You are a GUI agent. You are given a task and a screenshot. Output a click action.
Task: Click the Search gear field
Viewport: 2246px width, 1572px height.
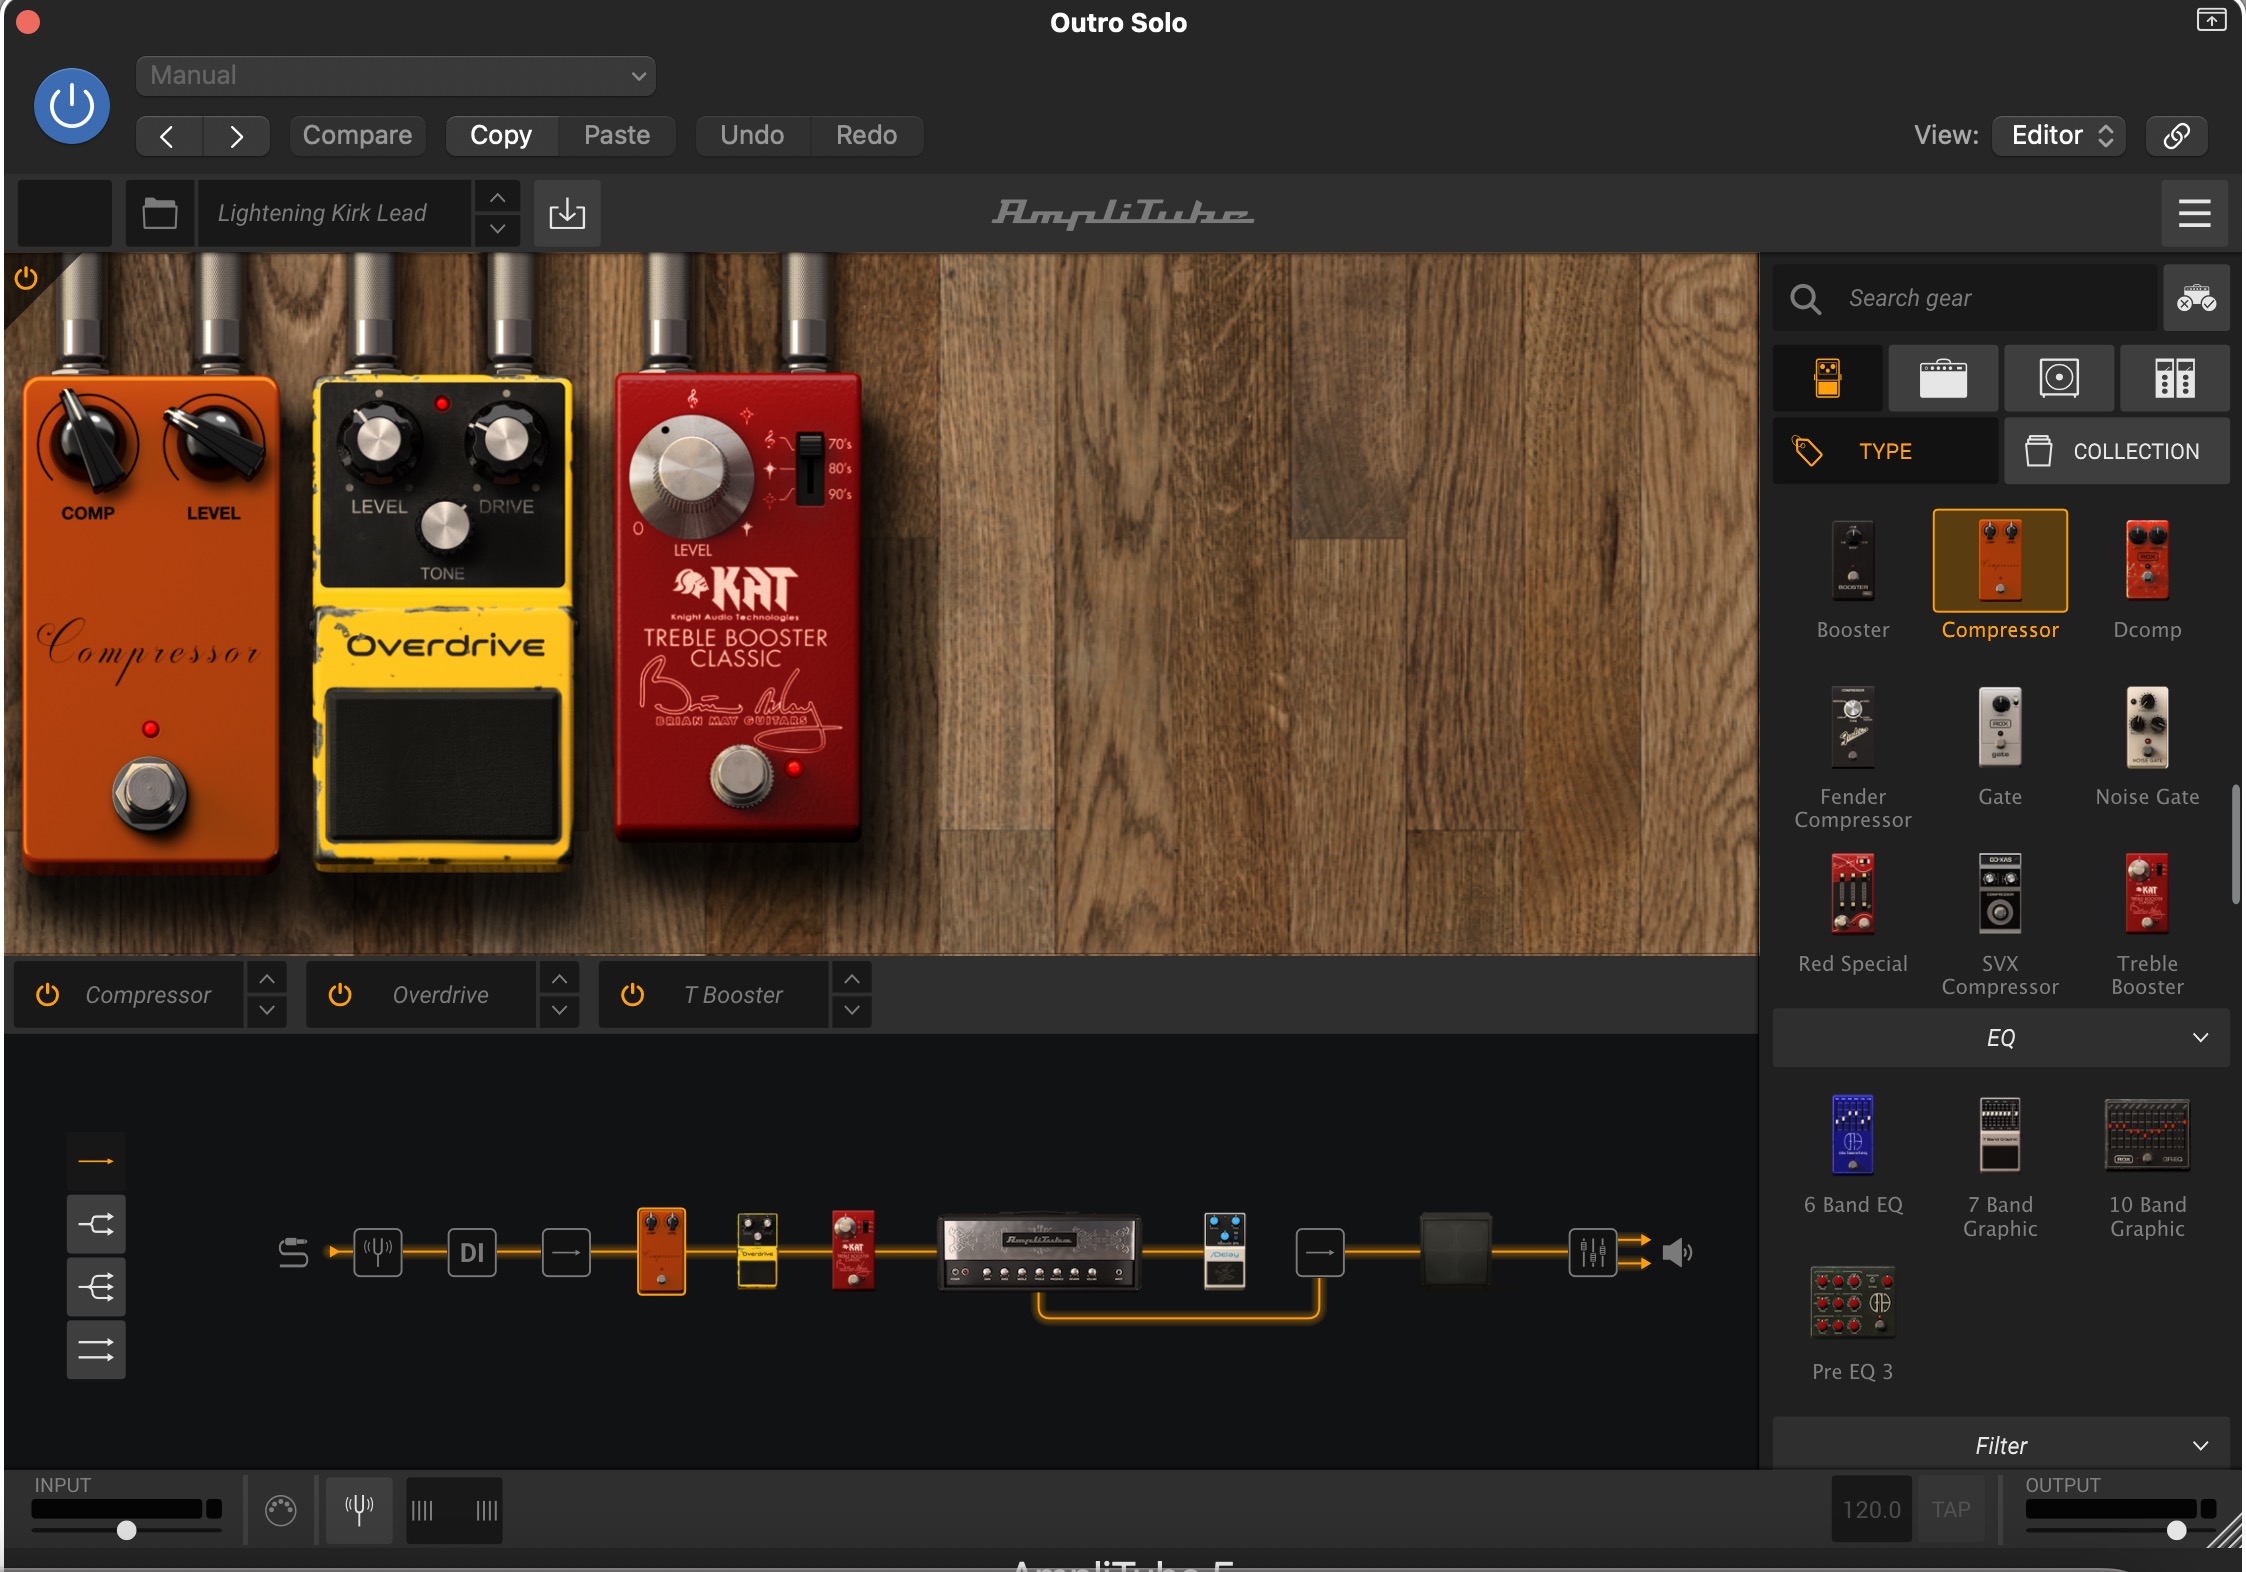1965,298
